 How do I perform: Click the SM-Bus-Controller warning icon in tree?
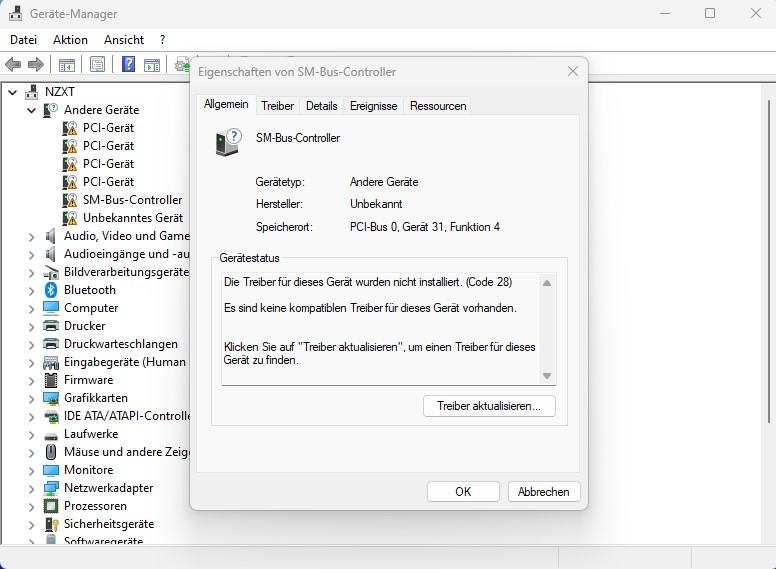point(70,200)
